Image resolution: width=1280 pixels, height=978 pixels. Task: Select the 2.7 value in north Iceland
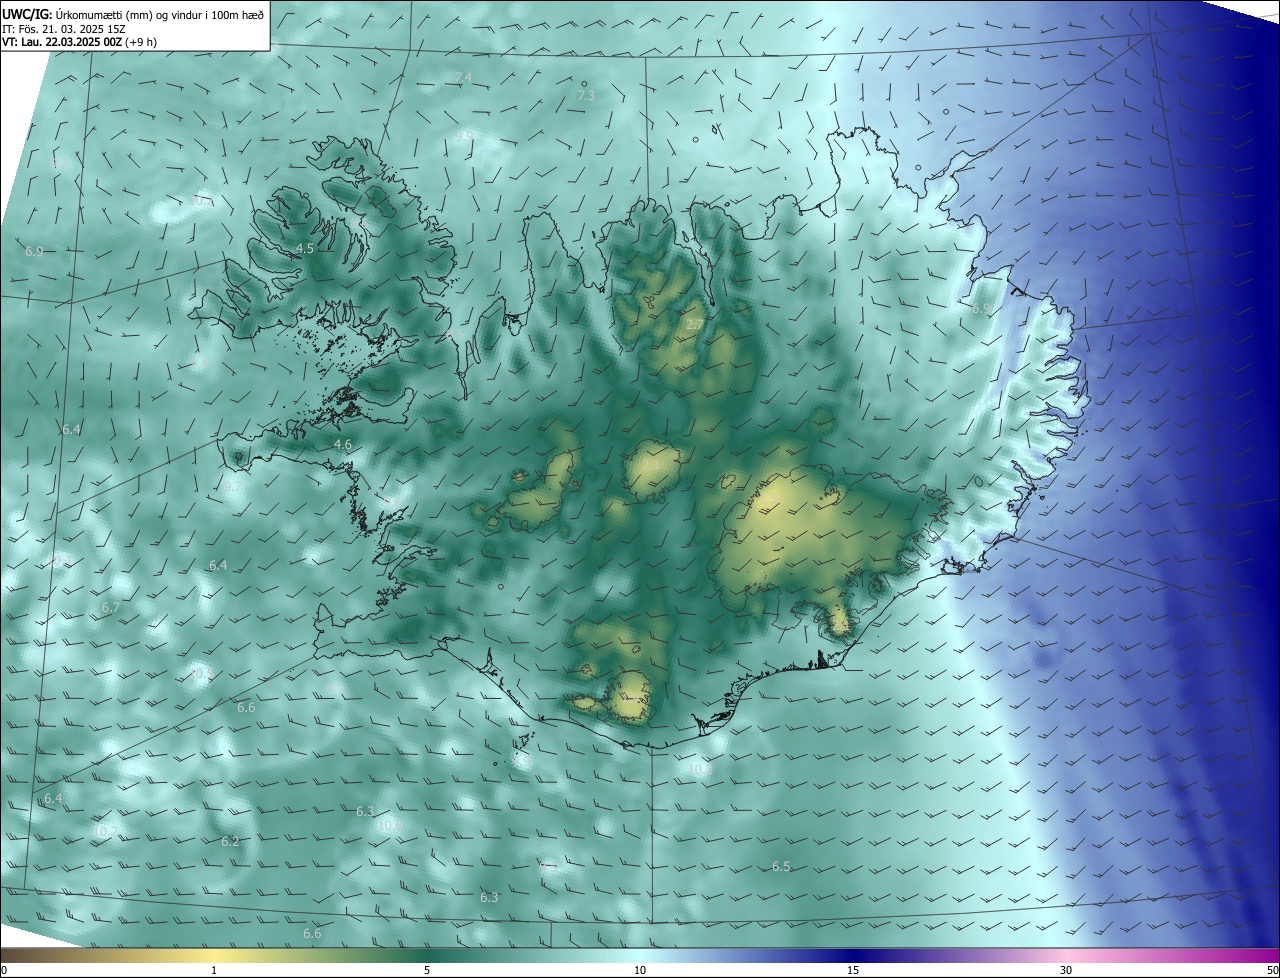pos(694,324)
